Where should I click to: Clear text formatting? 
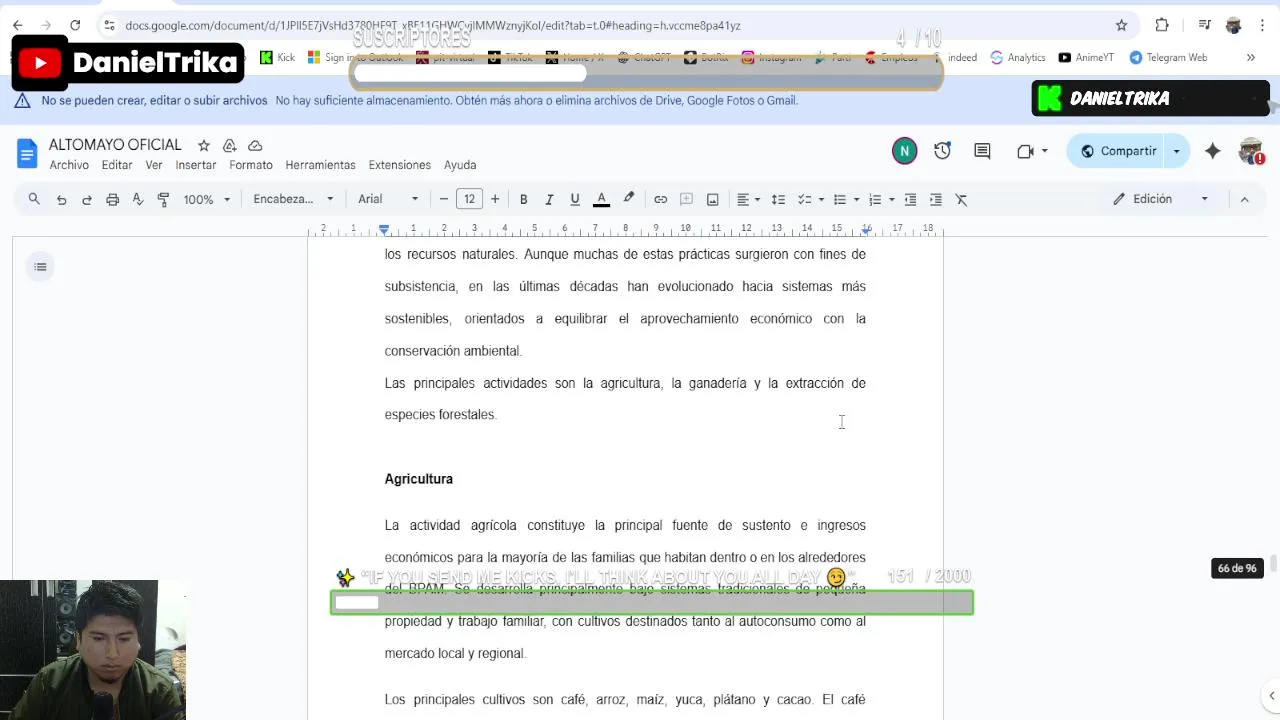point(962,199)
